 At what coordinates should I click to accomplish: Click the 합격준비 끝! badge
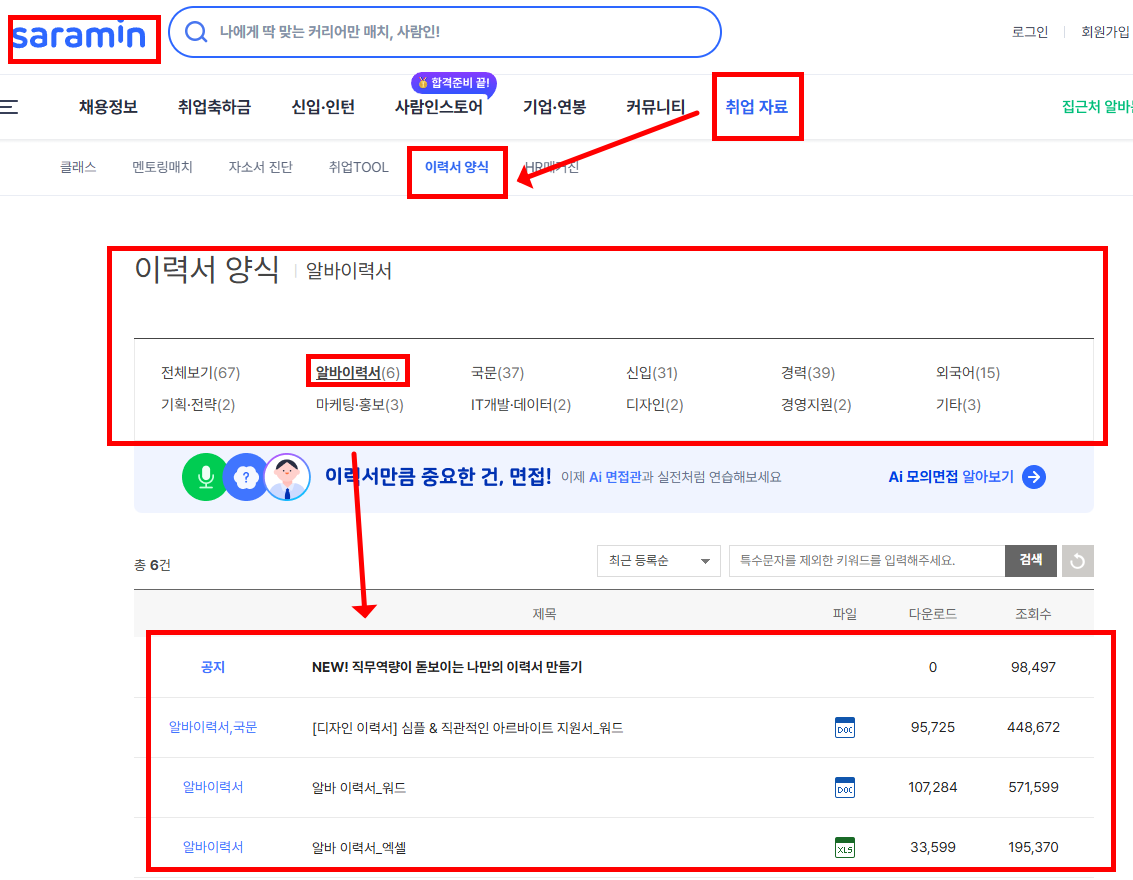click(x=454, y=83)
